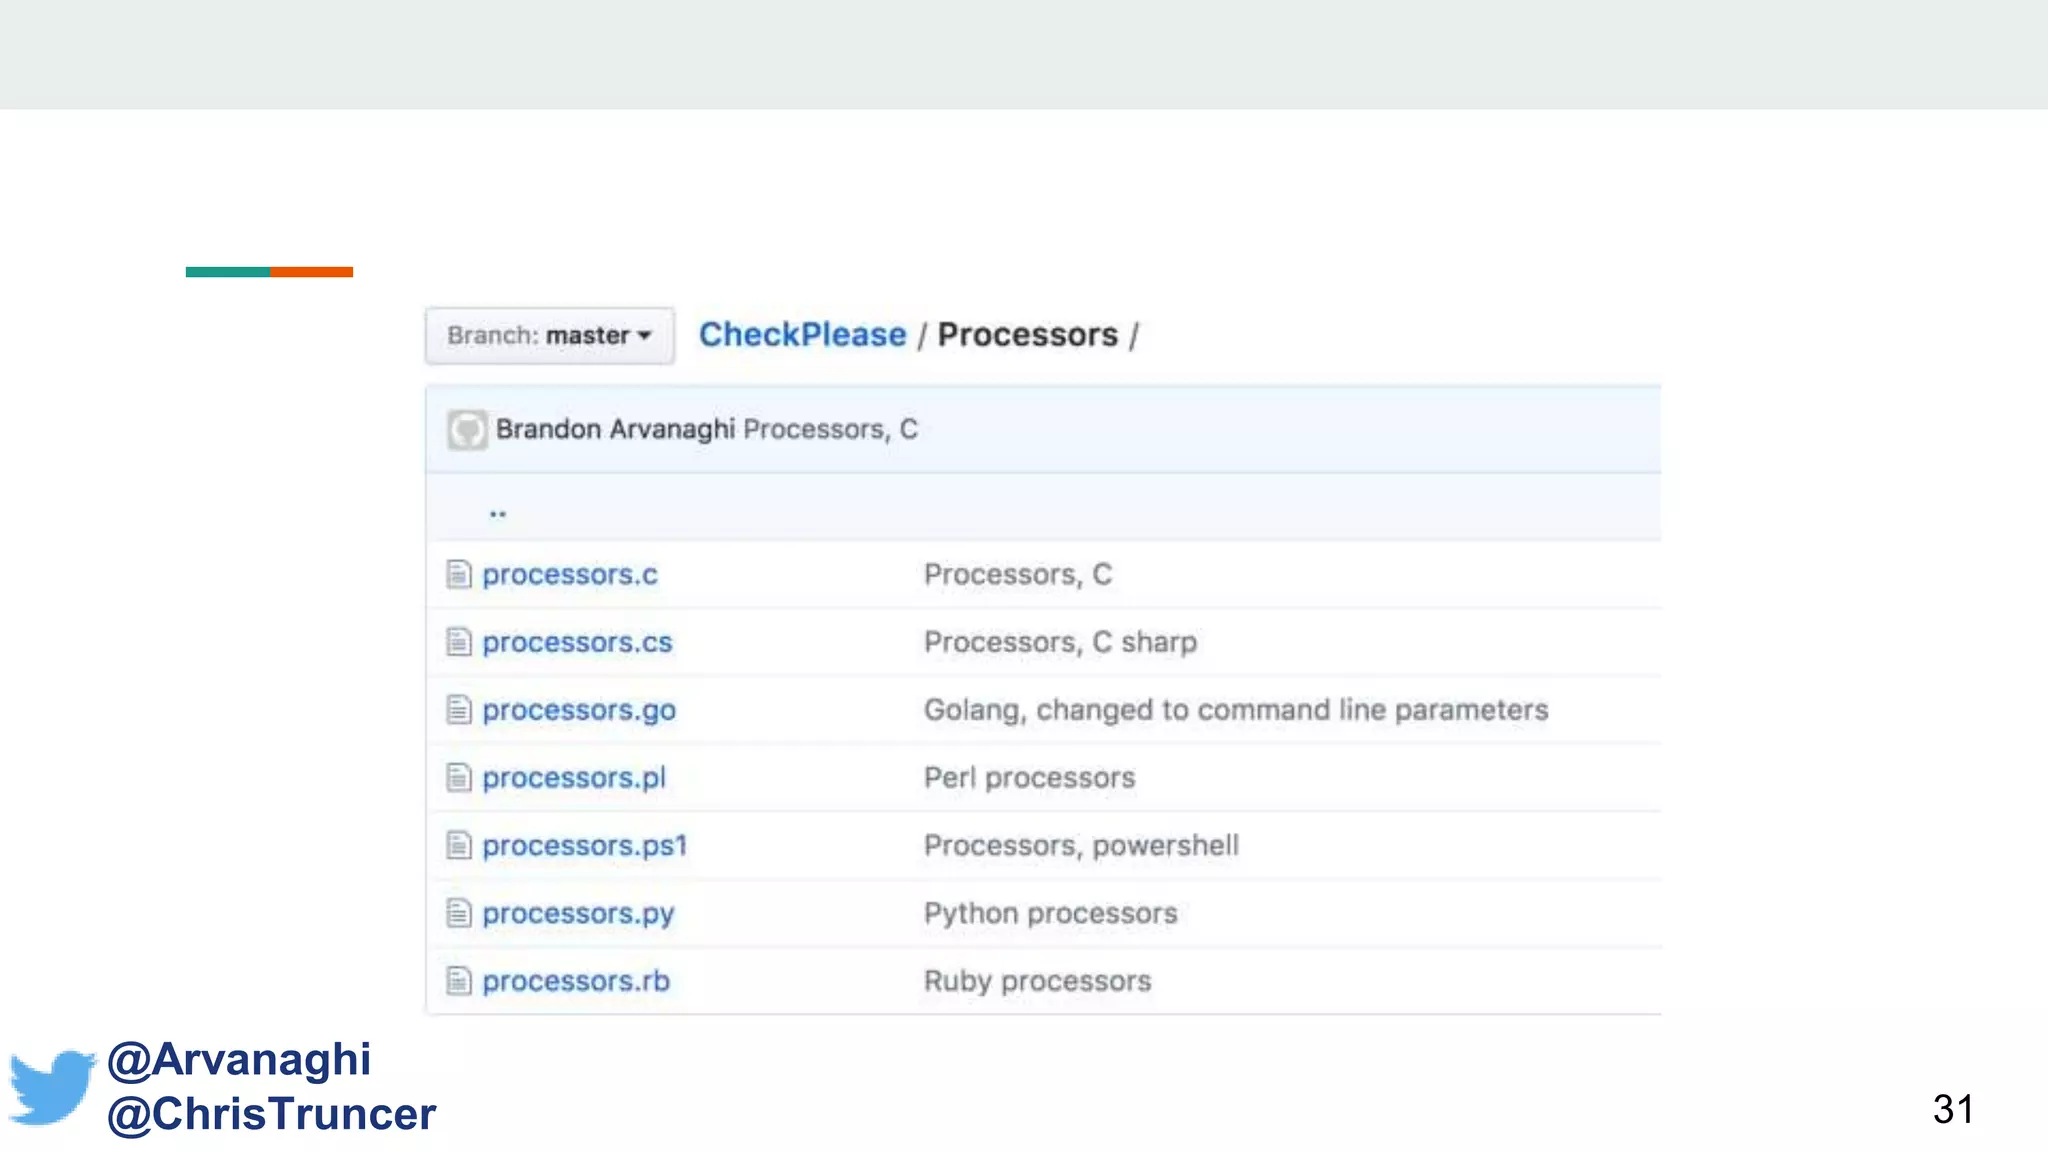
Task: Click Brandon Arvanaghi's avatar icon
Action: (467, 430)
